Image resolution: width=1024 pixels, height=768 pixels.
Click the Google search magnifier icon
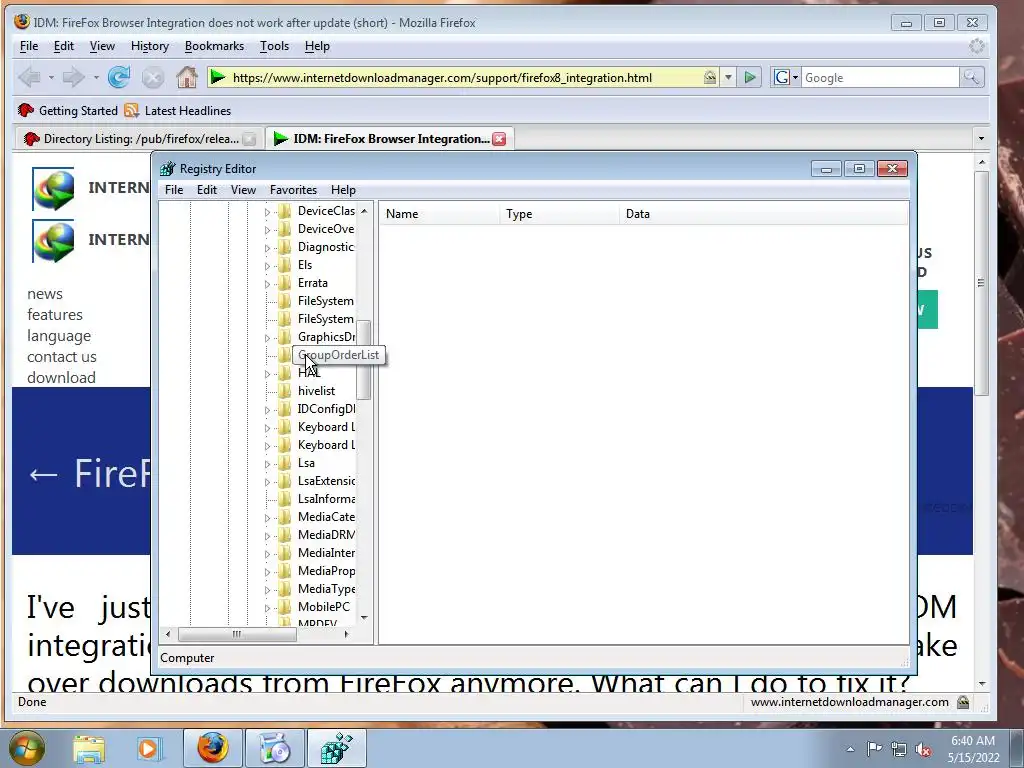[972, 78]
